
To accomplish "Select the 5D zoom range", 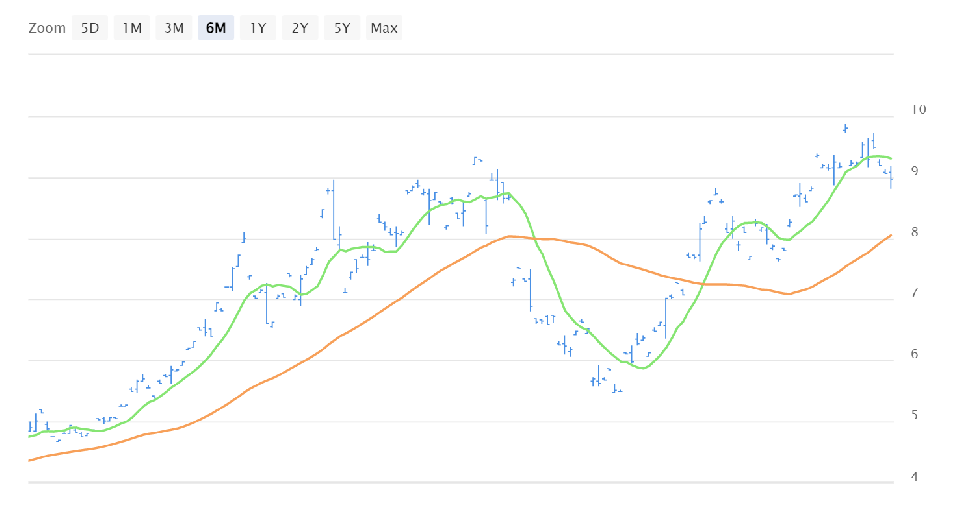I will point(90,28).
